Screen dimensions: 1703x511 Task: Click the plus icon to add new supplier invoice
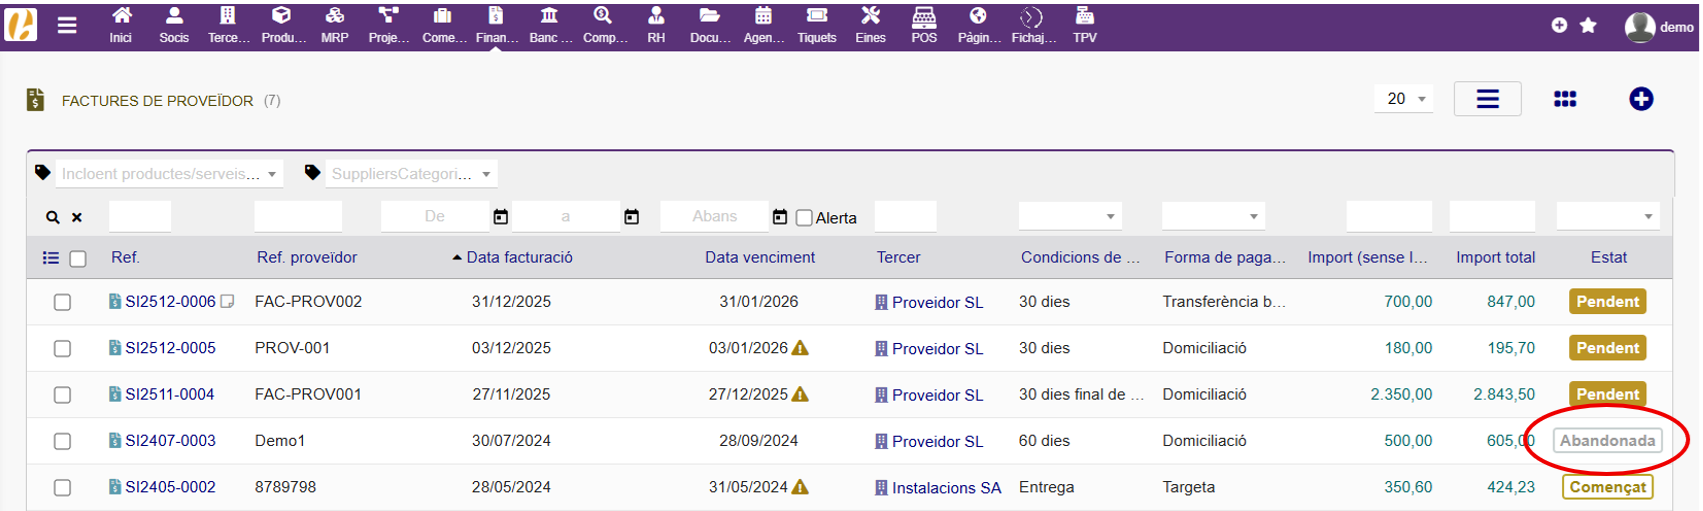coord(1640,99)
